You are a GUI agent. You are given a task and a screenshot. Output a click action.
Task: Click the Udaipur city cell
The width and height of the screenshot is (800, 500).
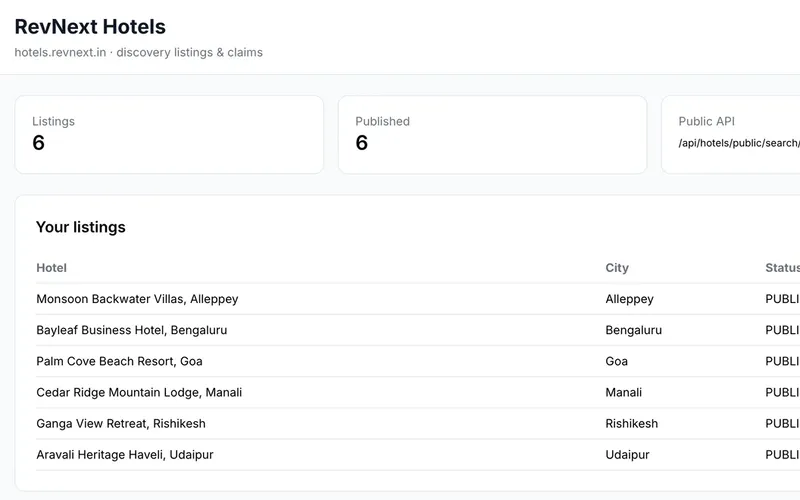[x=627, y=455]
